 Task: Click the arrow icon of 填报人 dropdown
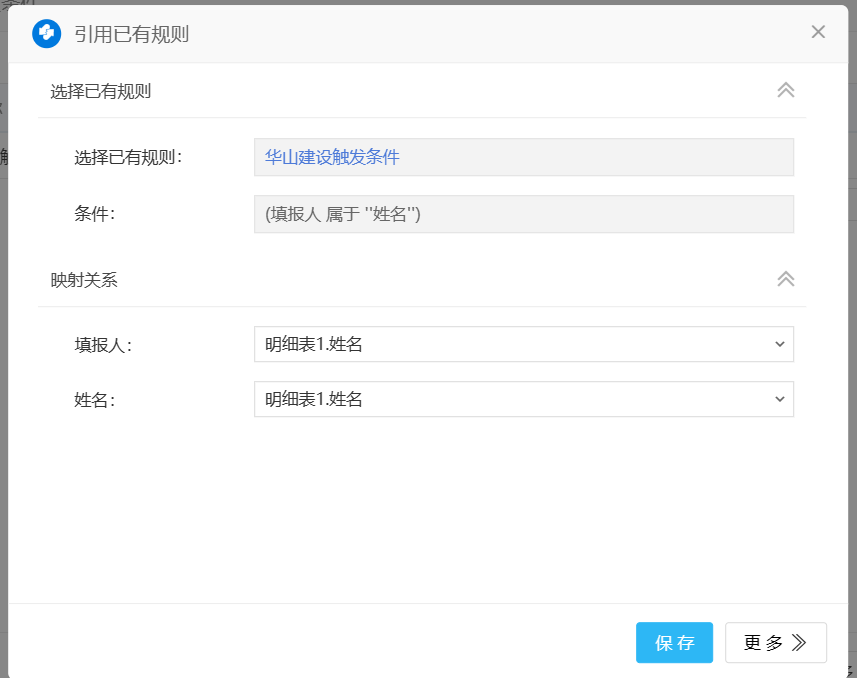coord(780,344)
